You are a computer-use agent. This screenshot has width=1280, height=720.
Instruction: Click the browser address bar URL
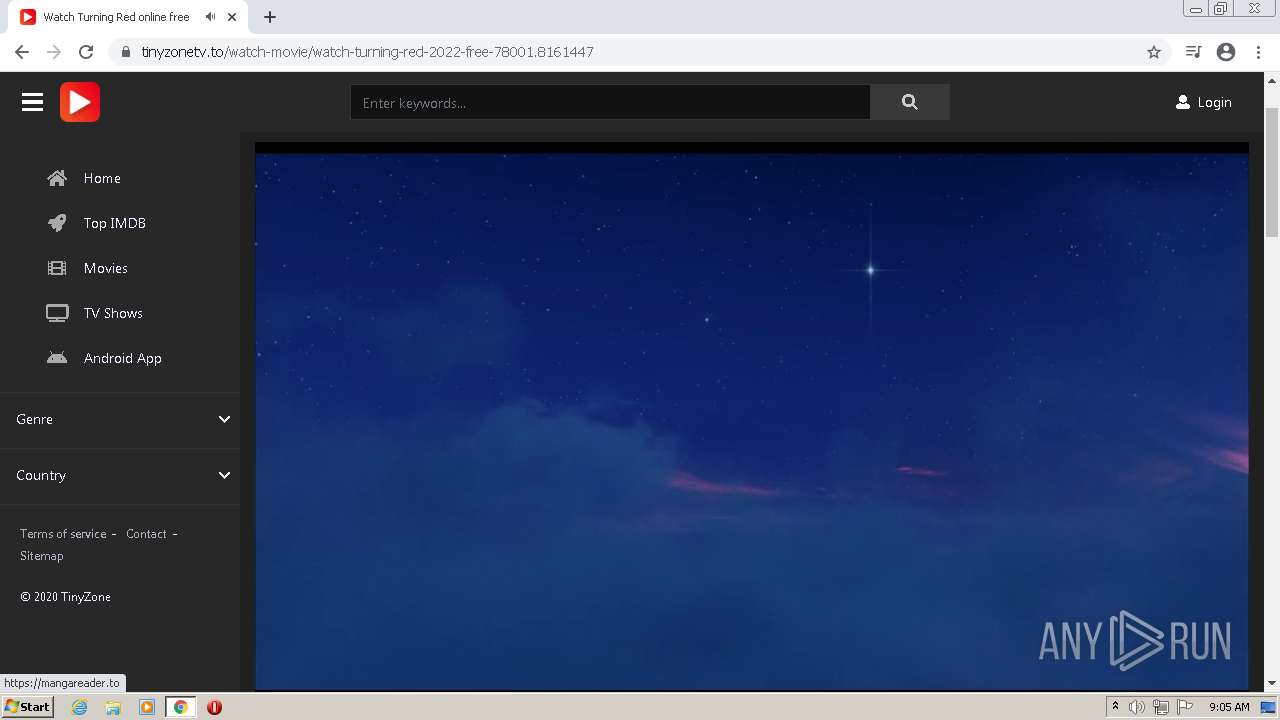pos(367,52)
